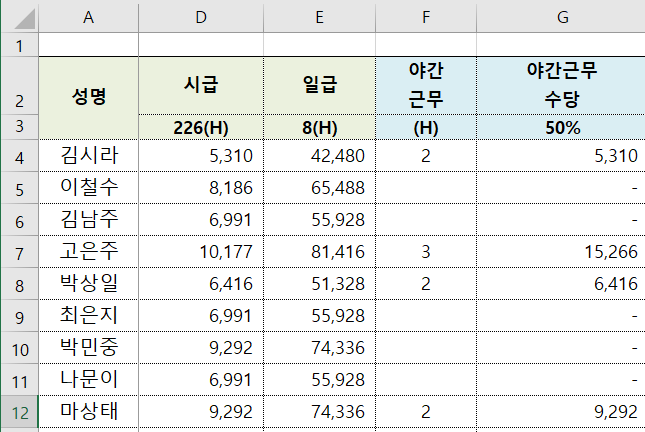Select the name cell 마상태
The image size is (645, 432).
(89, 411)
